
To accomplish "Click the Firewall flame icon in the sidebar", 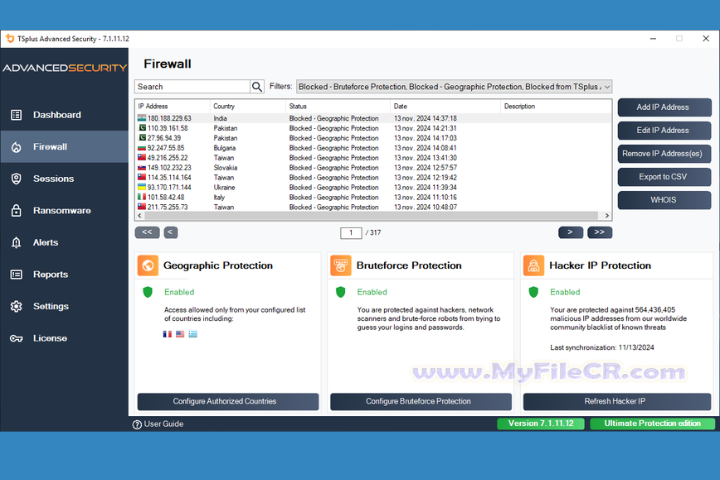I will click(x=16, y=147).
